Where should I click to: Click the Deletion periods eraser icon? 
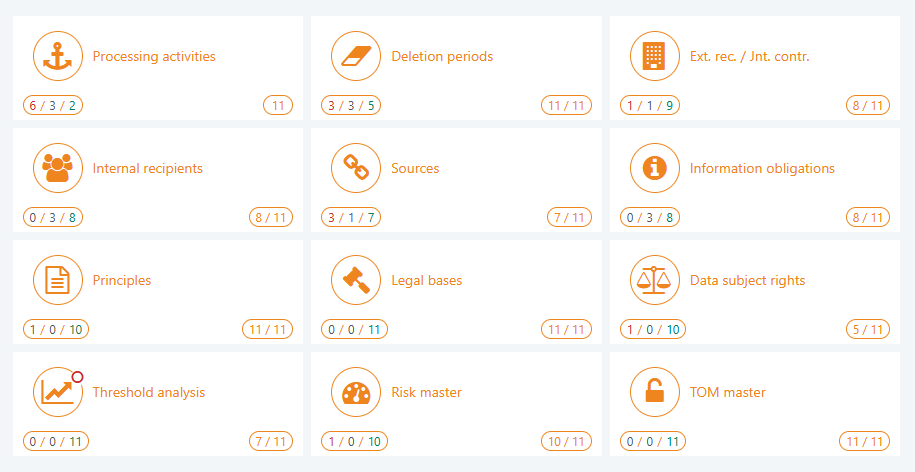coord(356,56)
